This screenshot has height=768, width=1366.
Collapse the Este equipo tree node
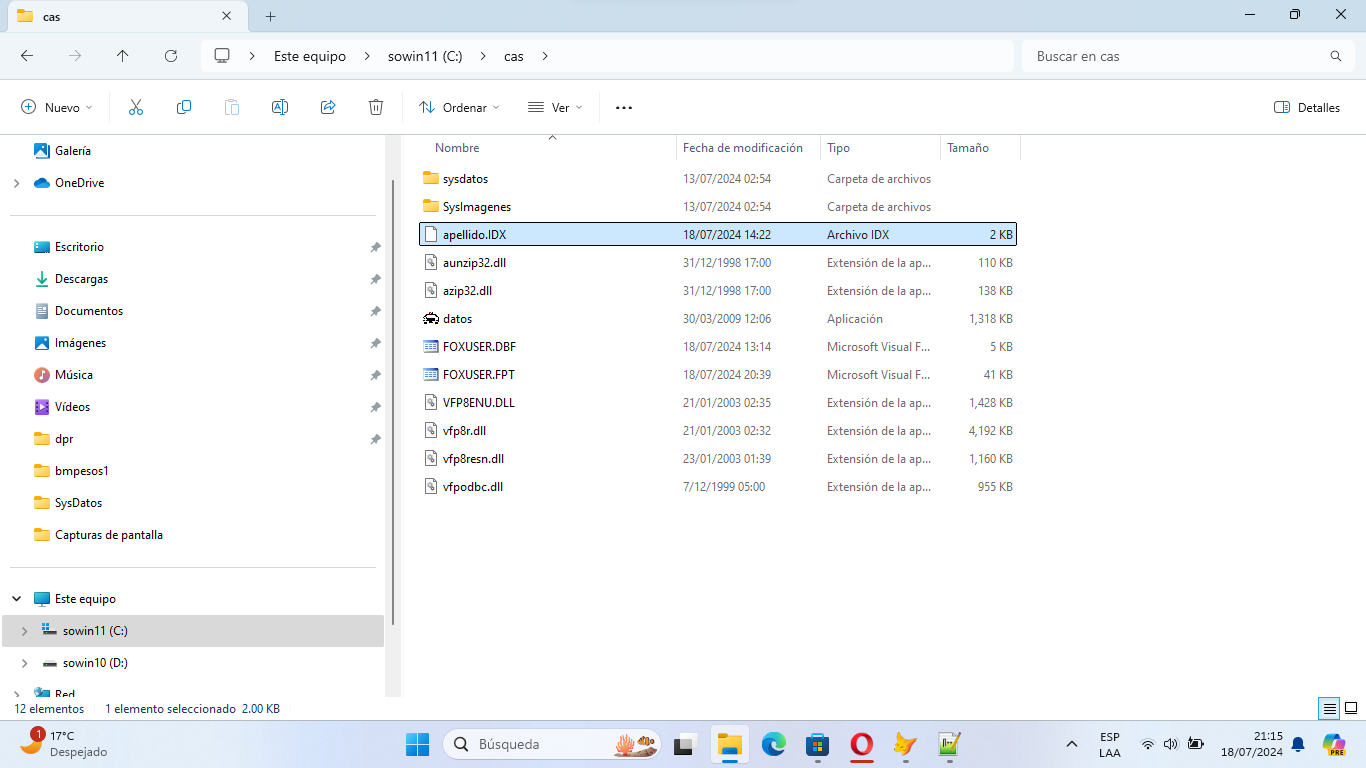(x=16, y=599)
